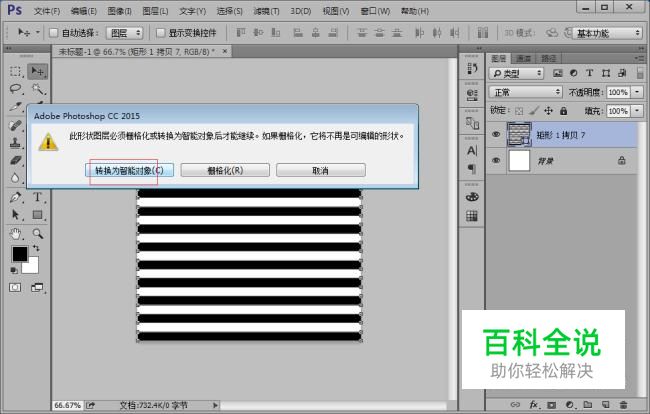This screenshot has width=650, height=414.
Task: Click the 栅格化(R) button
Action: [x=225, y=170]
